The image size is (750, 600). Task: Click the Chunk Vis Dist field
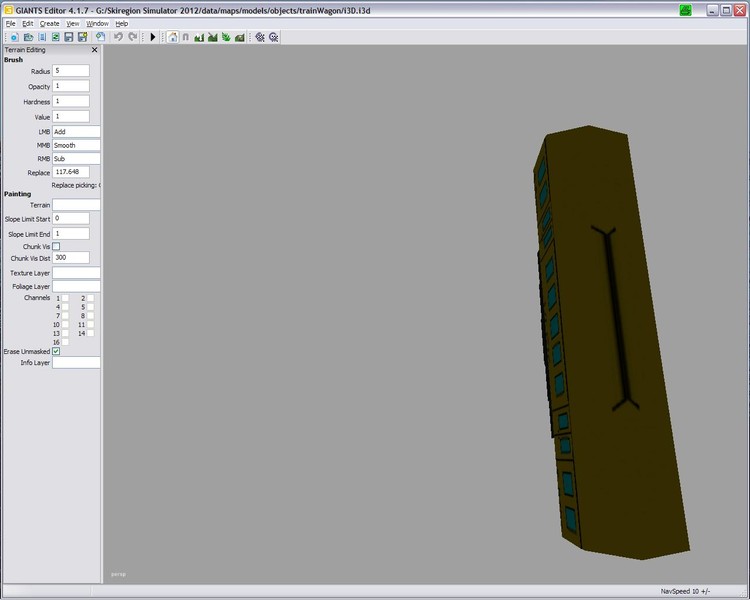coord(71,258)
